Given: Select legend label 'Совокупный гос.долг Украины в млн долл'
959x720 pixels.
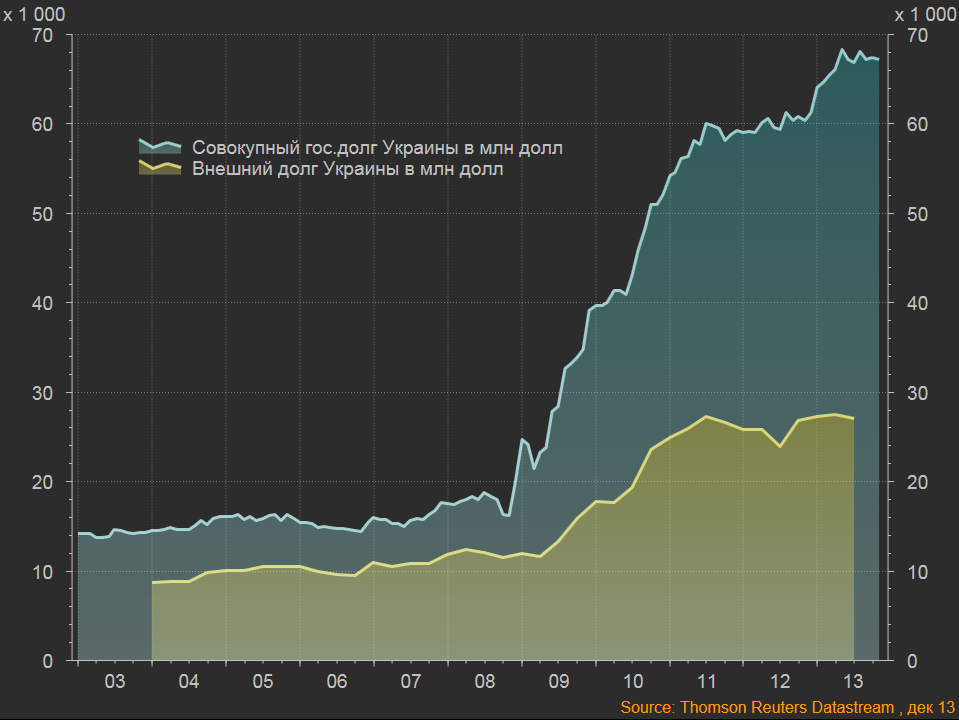Looking at the screenshot, I should pos(377,148).
